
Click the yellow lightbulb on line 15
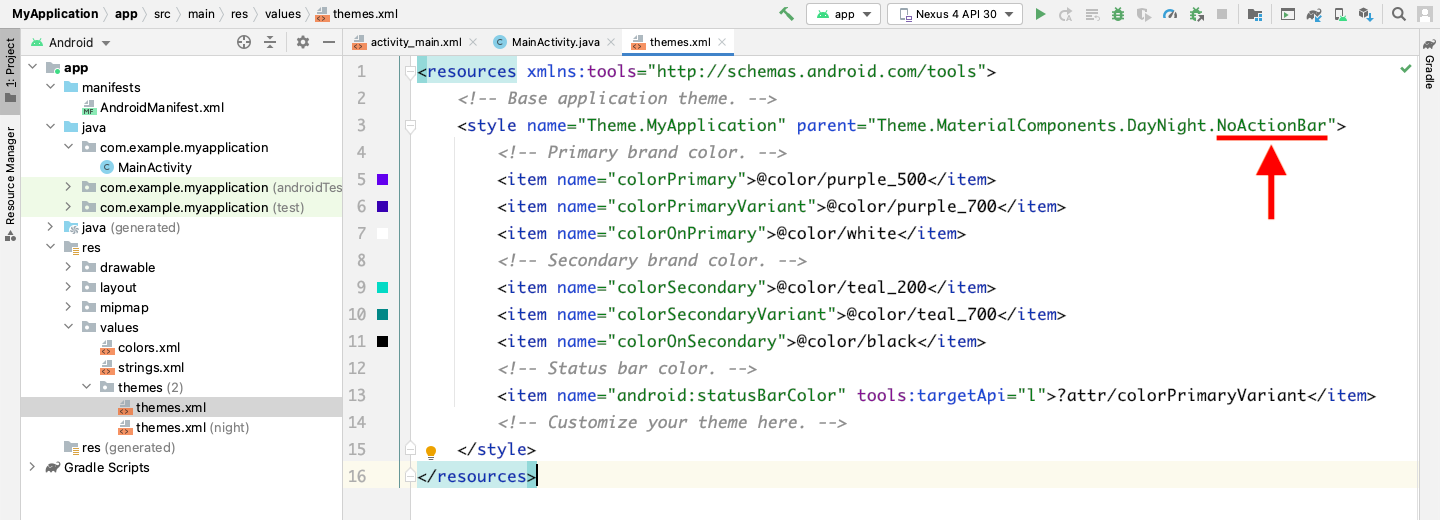click(x=431, y=451)
